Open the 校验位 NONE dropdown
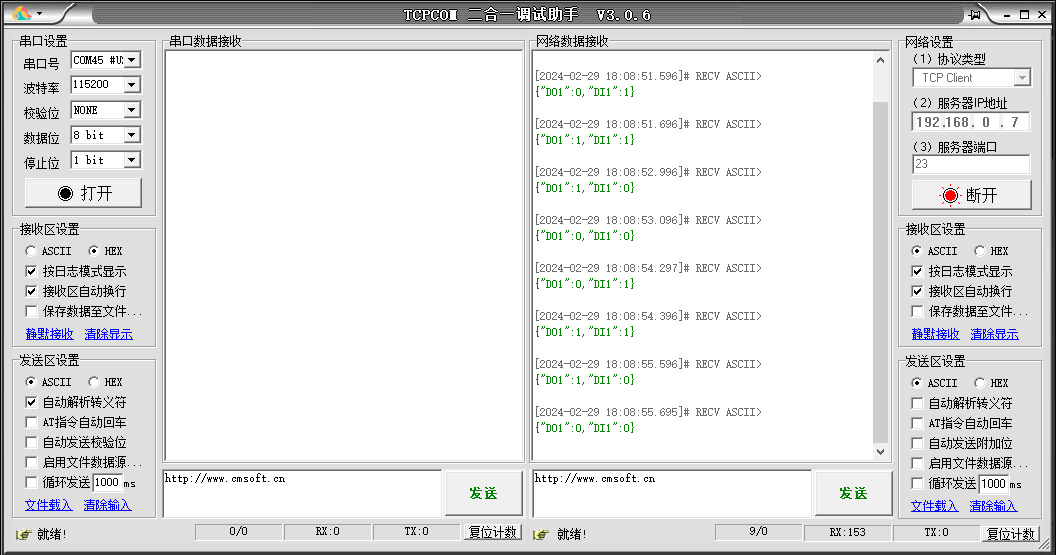This screenshot has width=1056, height=555. tap(132, 110)
